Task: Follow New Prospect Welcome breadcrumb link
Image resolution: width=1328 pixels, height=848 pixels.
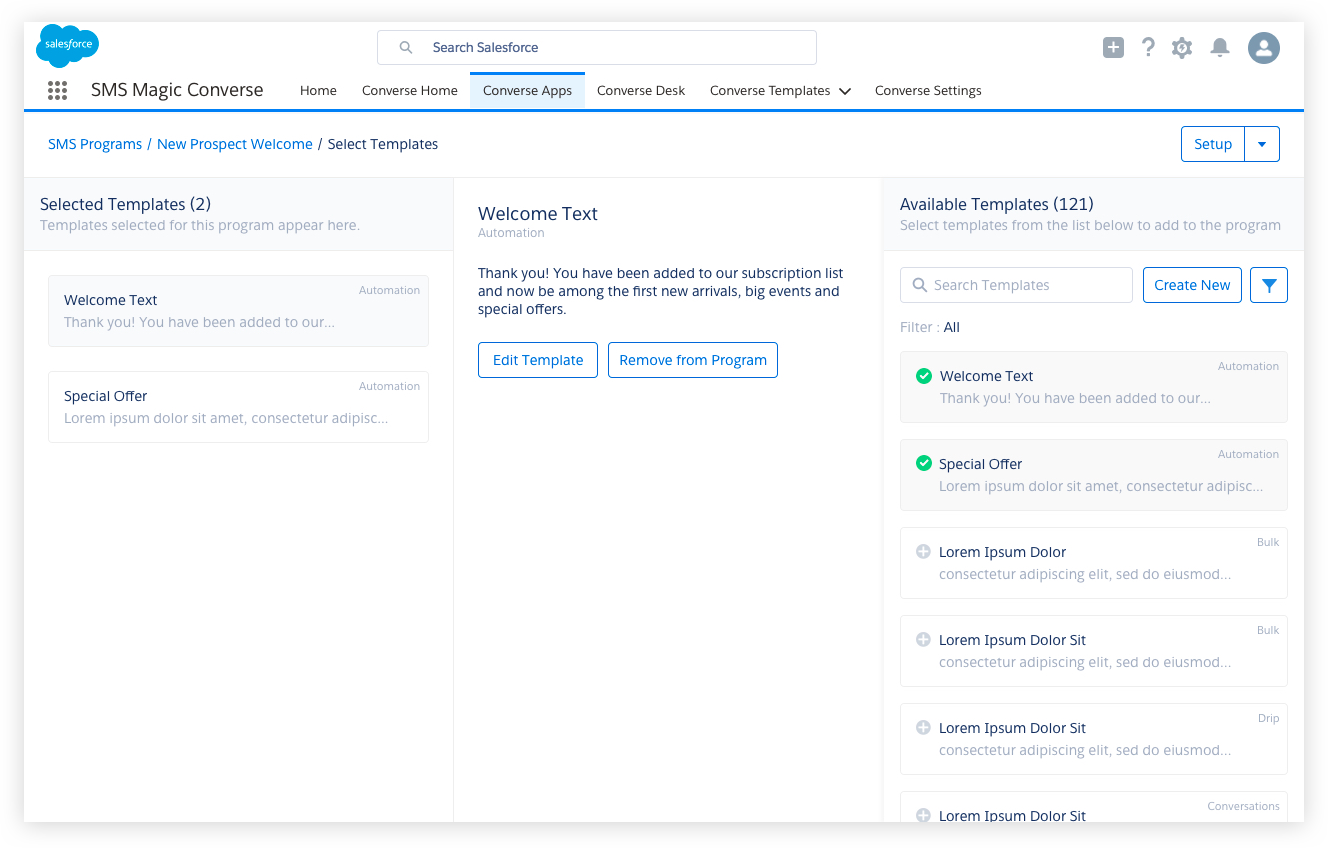Action: coord(235,144)
